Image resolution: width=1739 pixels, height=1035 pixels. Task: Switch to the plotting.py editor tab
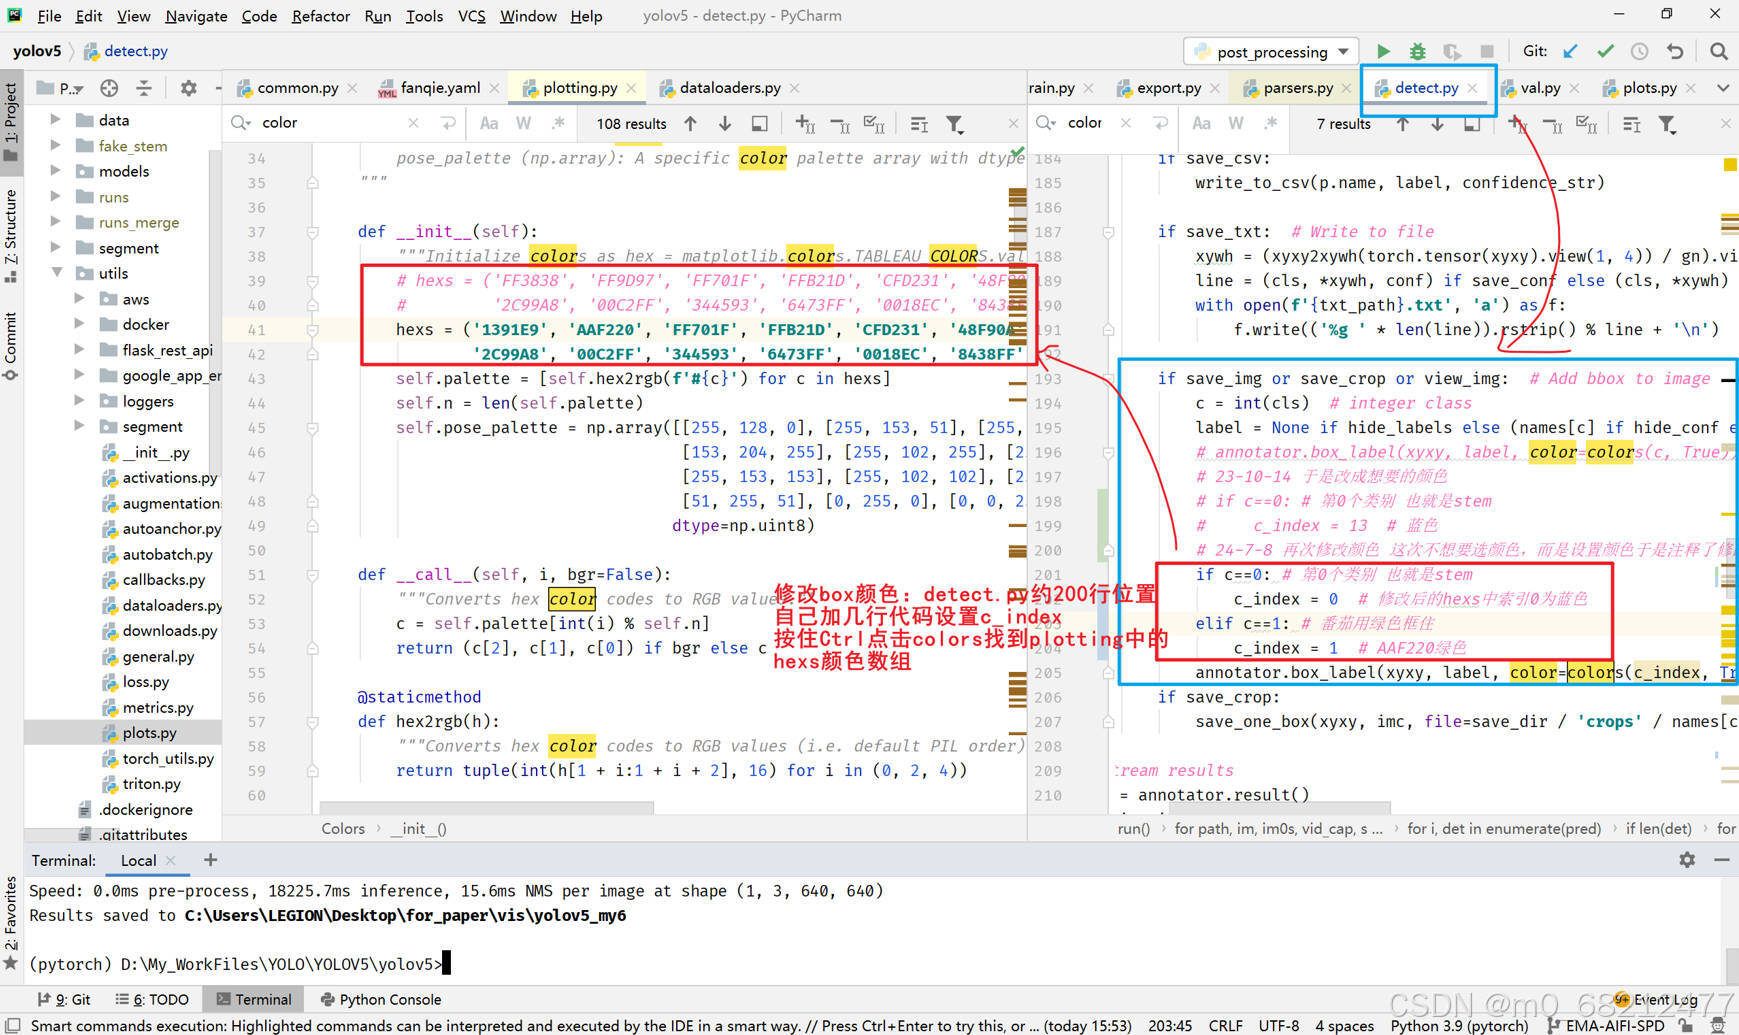pyautogui.click(x=578, y=87)
